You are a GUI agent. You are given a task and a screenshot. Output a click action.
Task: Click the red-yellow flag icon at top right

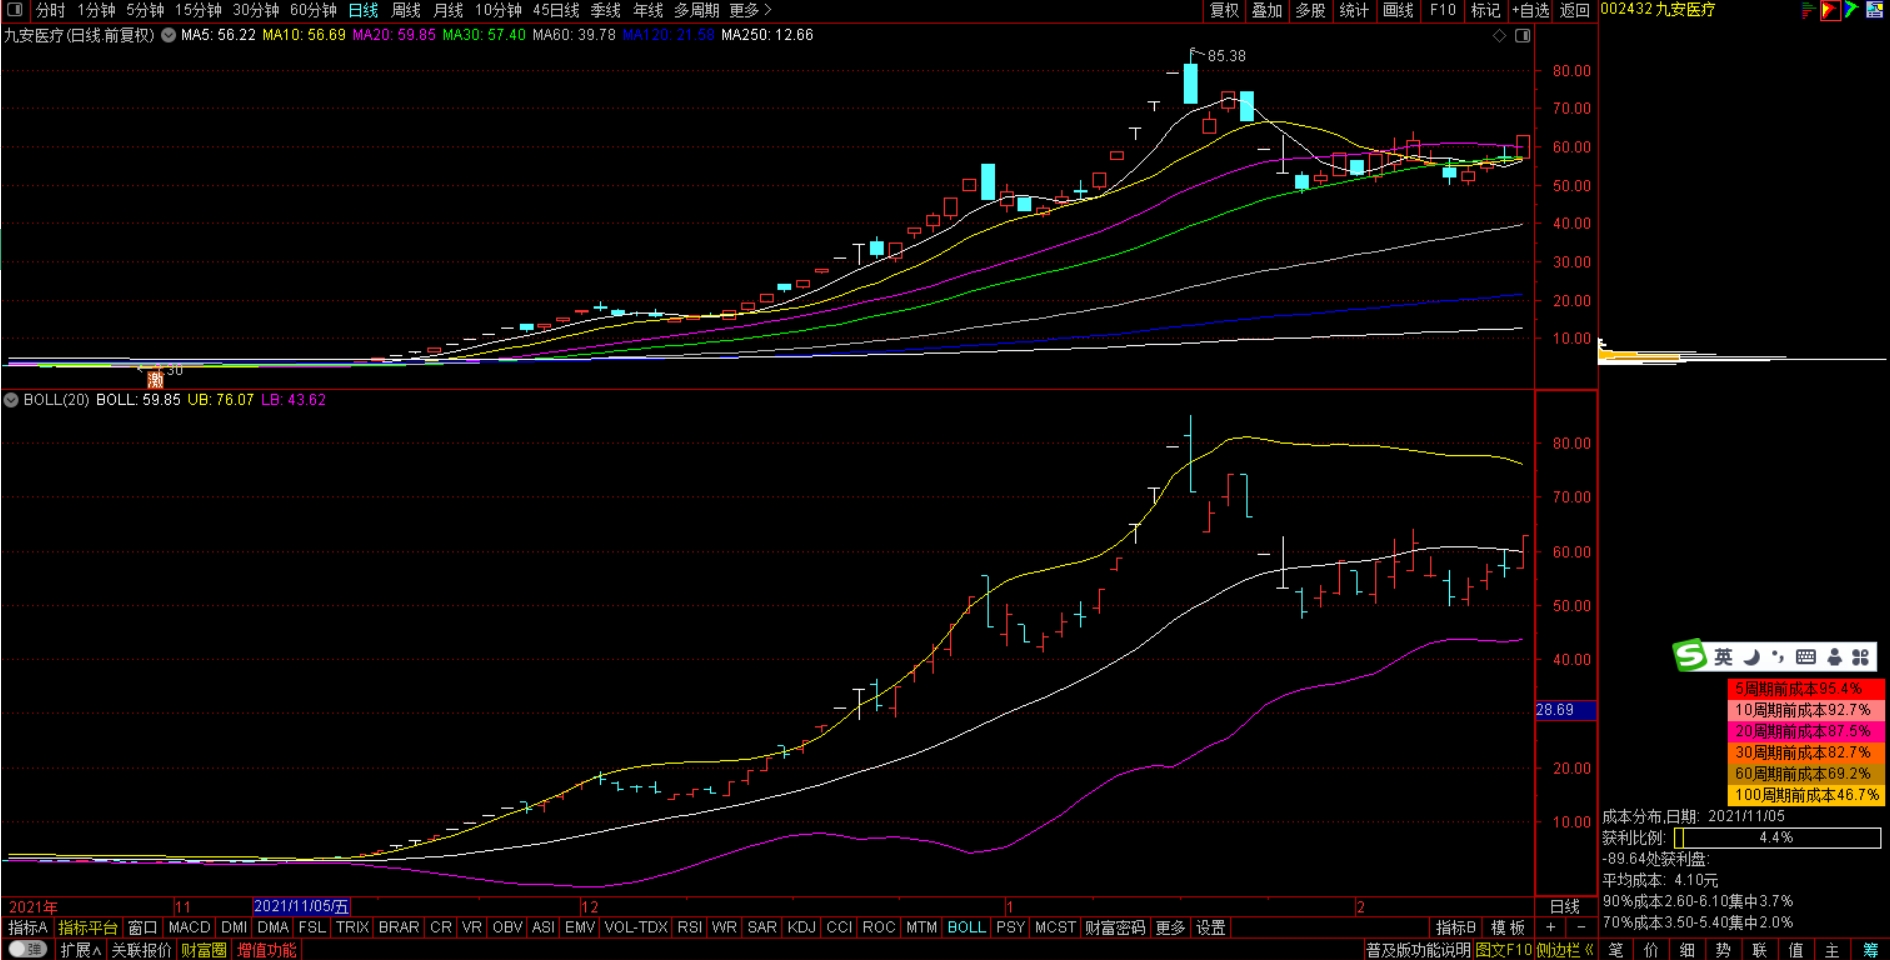point(1829,10)
